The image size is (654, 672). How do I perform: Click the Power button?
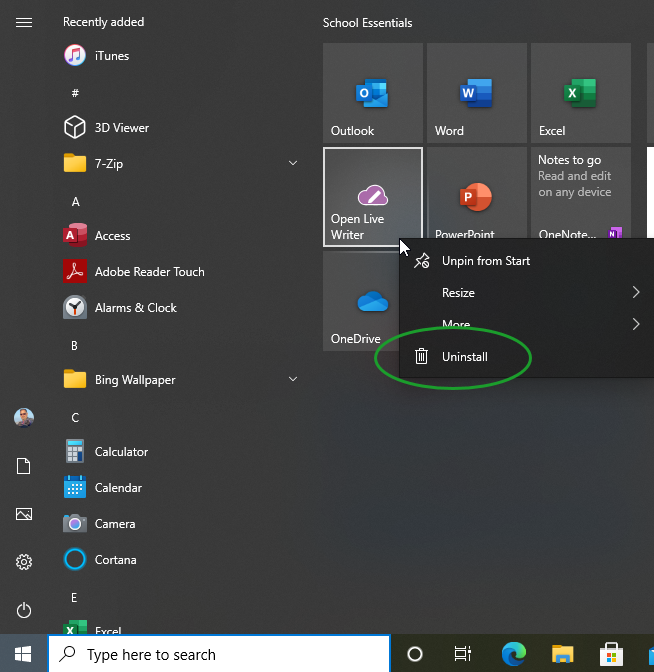[x=24, y=610]
